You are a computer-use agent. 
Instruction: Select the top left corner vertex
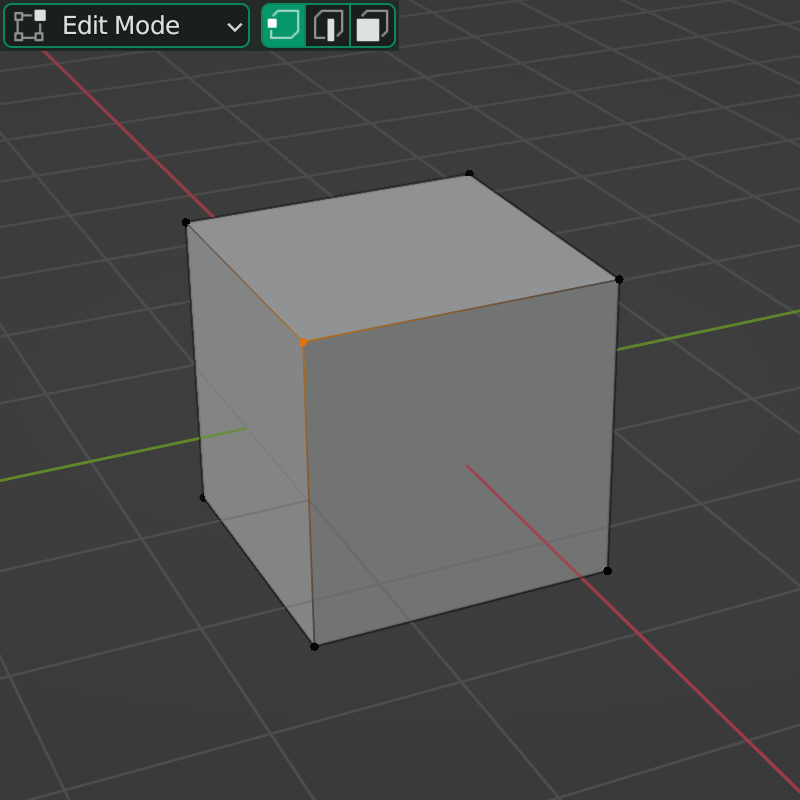186,222
